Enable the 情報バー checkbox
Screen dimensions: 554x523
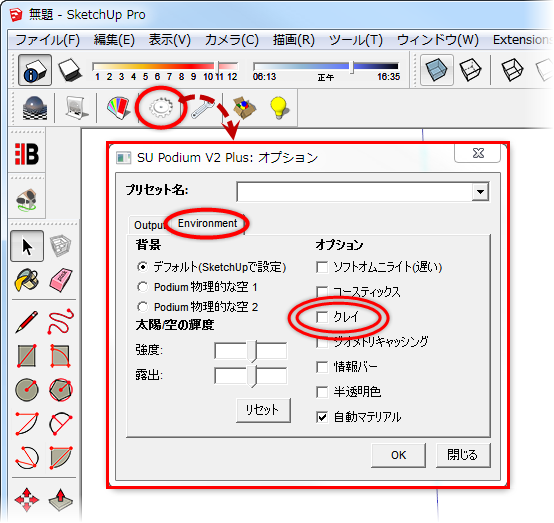[x=322, y=367]
